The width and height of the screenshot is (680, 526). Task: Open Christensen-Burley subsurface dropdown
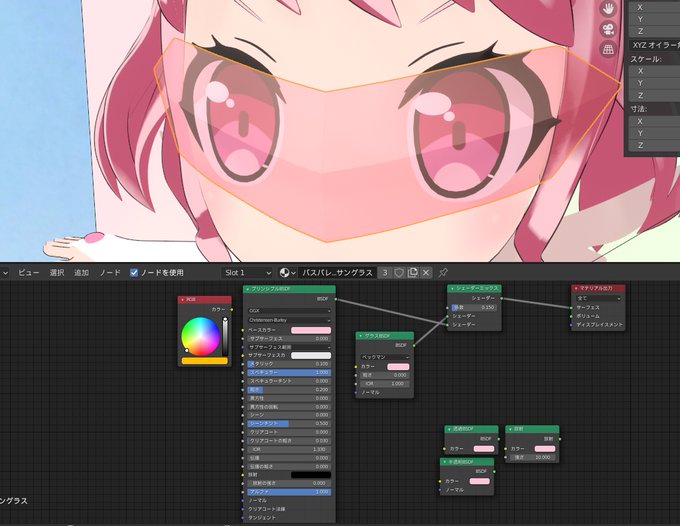(289, 320)
